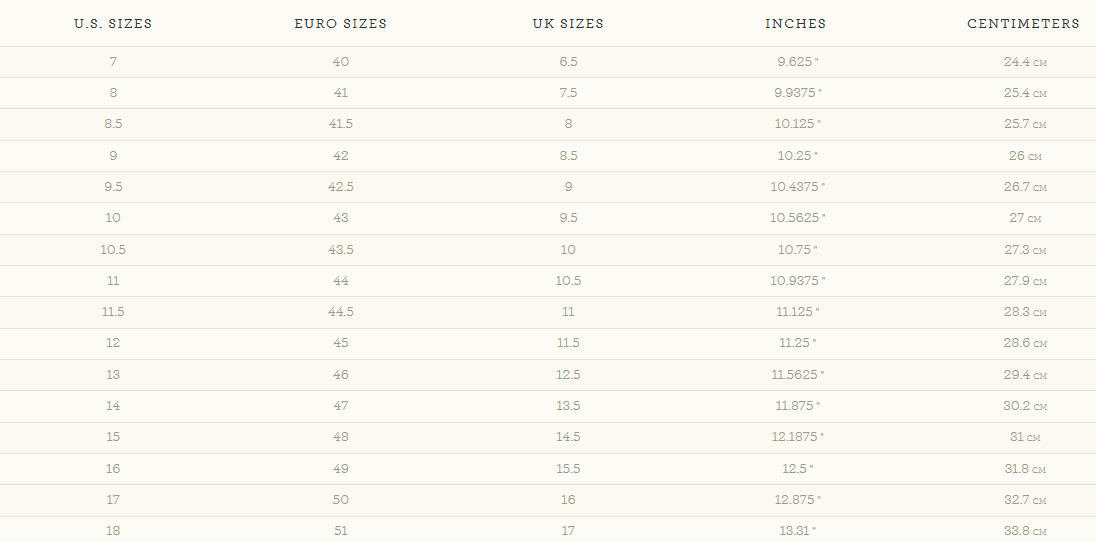Select the 24.4 cm measurement
Viewport: 1096px width, 542px height.
[1024, 62]
